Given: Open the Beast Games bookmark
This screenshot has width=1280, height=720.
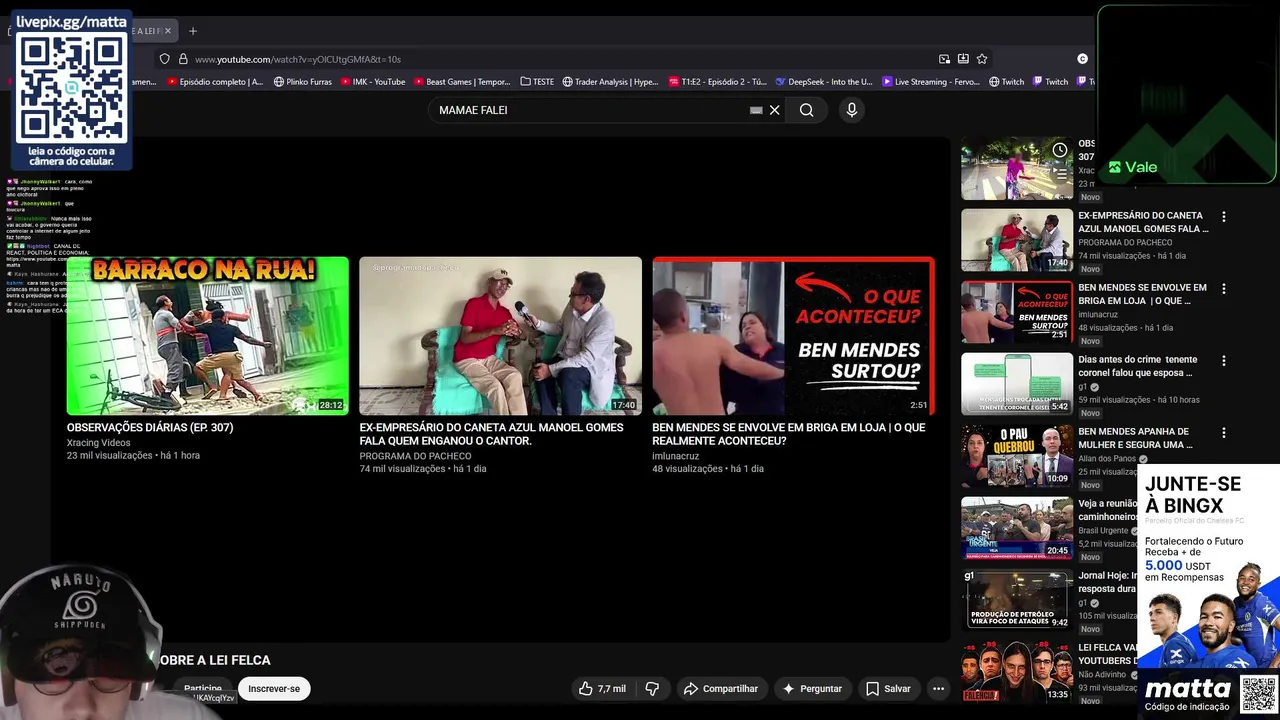Looking at the screenshot, I should [462, 82].
